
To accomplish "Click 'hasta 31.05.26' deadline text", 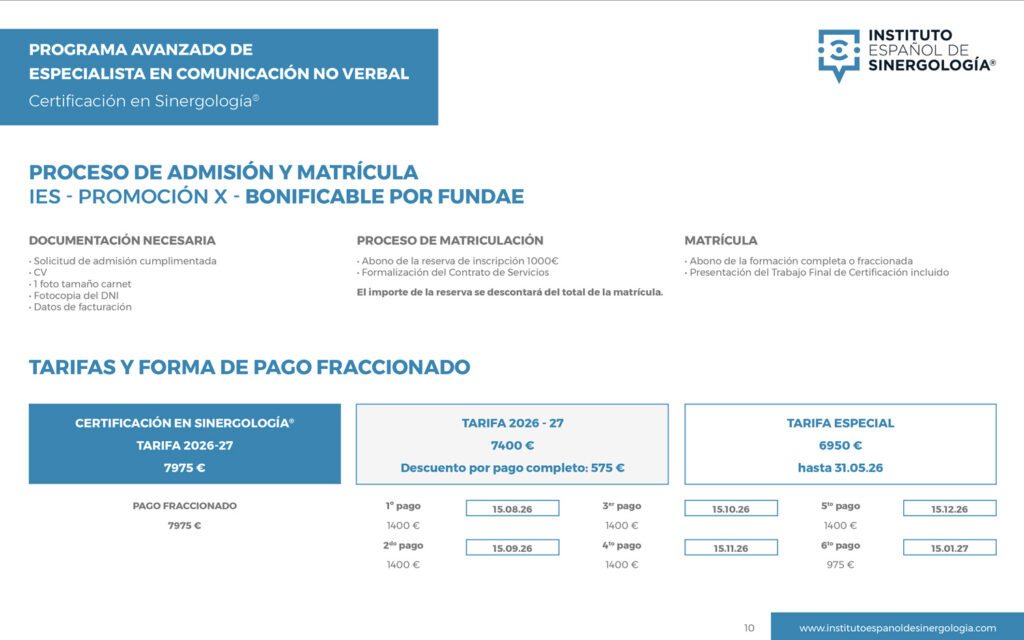I will coord(840,468).
